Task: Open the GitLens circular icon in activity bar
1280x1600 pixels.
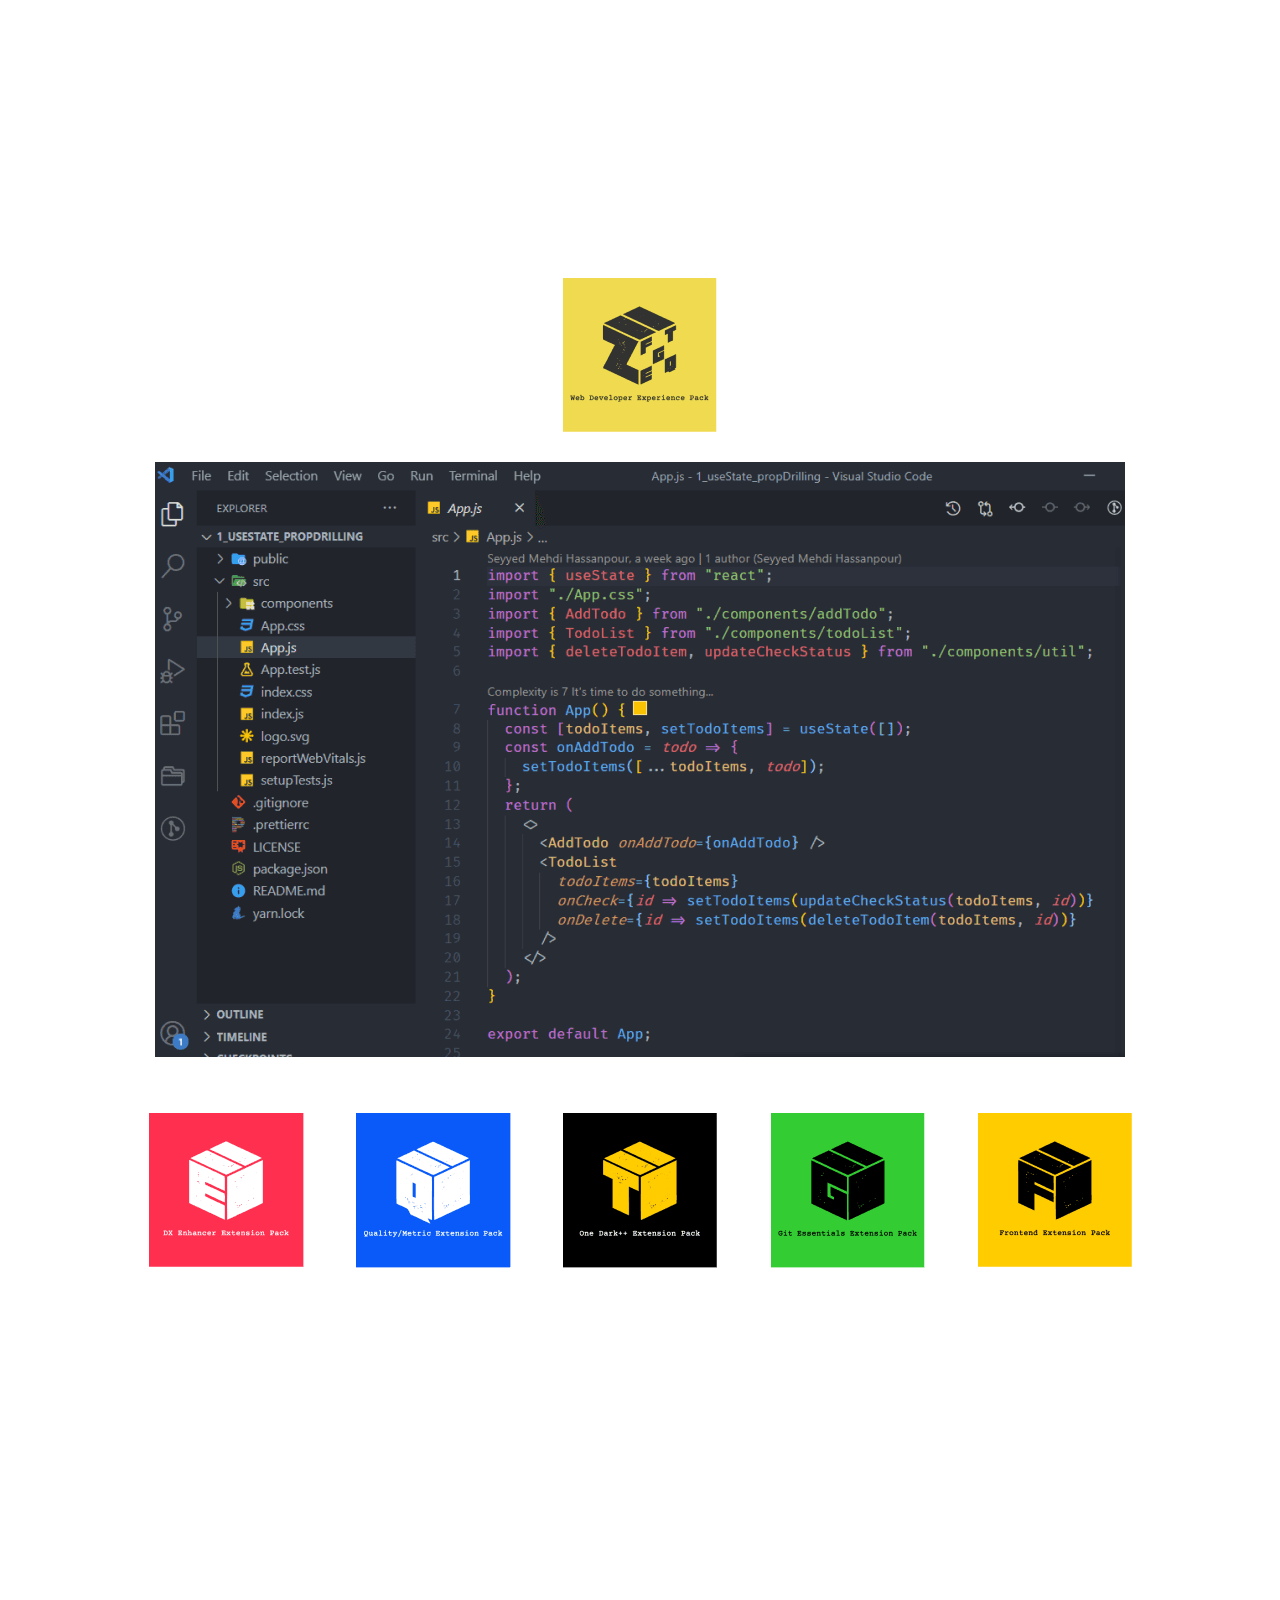Action: (173, 828)
